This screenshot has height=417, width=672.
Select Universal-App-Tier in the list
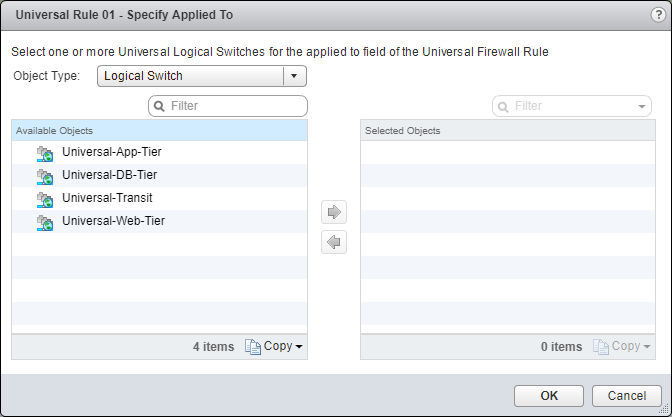pyautogui.click(x=111, y=153)
